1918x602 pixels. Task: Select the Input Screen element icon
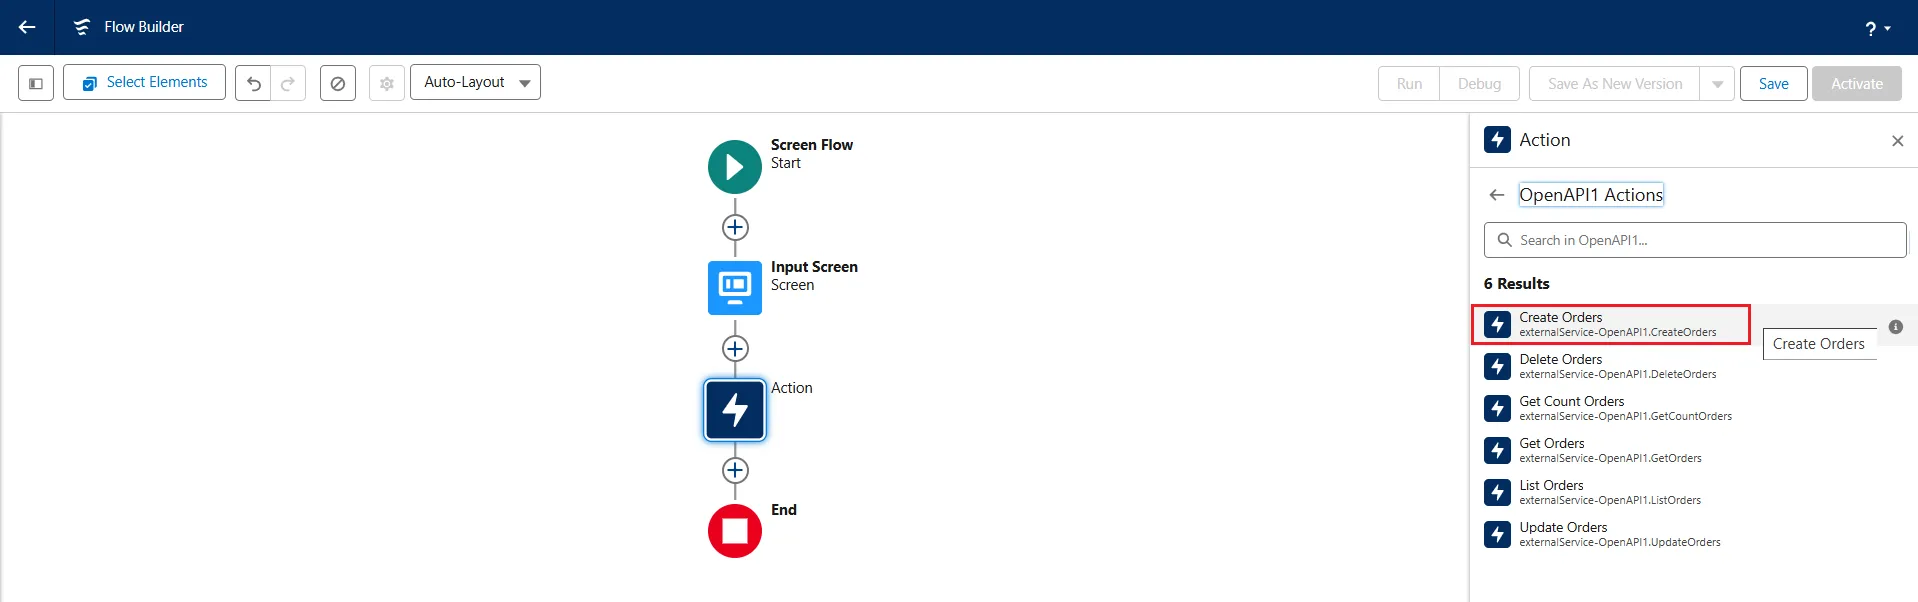735,288
